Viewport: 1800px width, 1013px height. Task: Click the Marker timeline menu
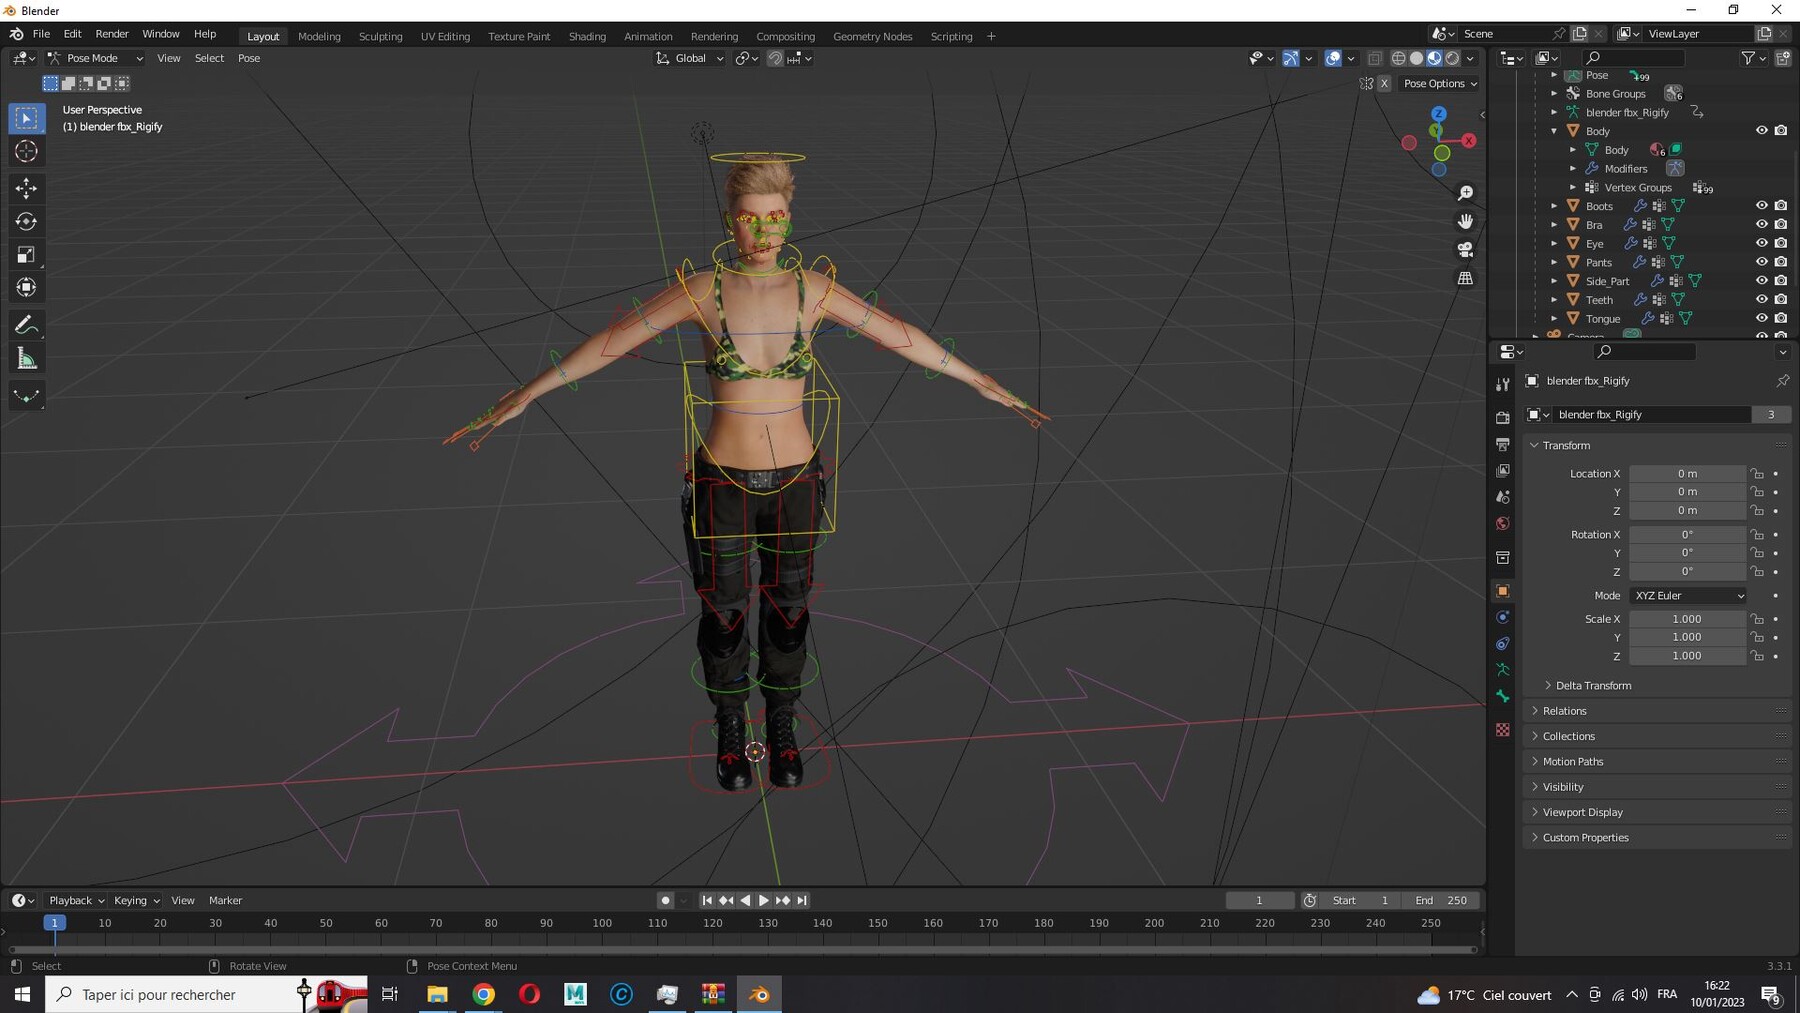pyautogui.click(x=225, y=901)
